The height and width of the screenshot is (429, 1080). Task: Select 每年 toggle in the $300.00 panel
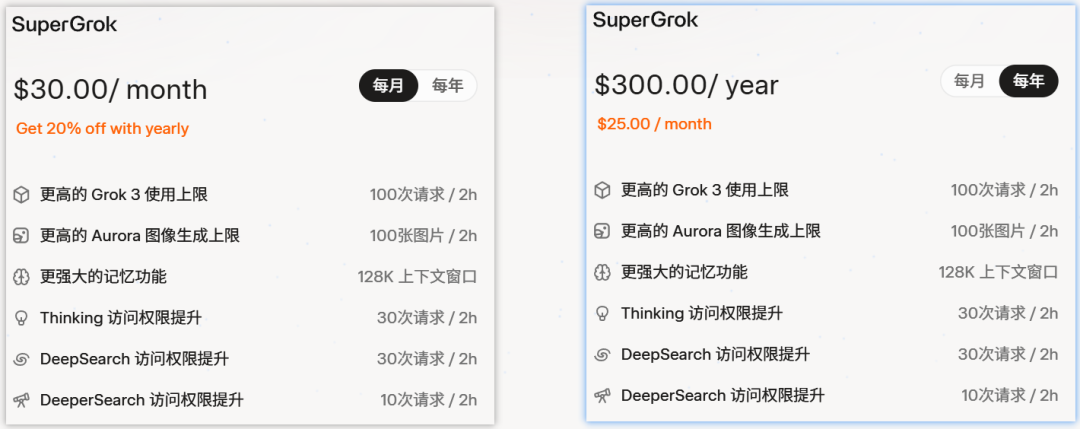[1028, 81]
